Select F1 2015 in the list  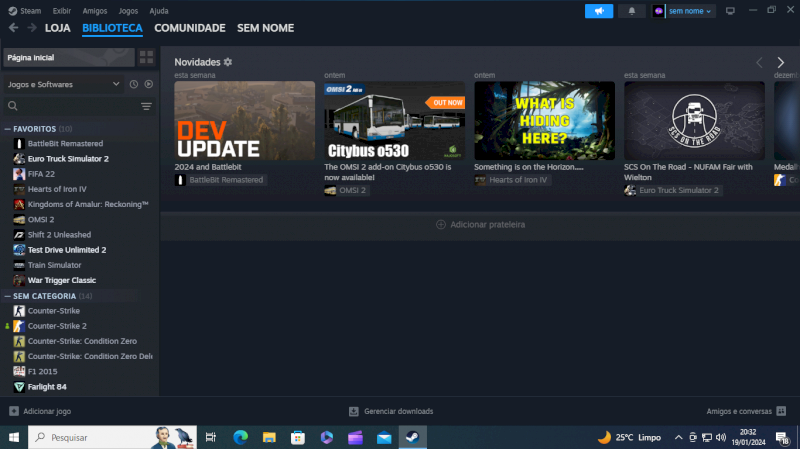tap(42, 371)
